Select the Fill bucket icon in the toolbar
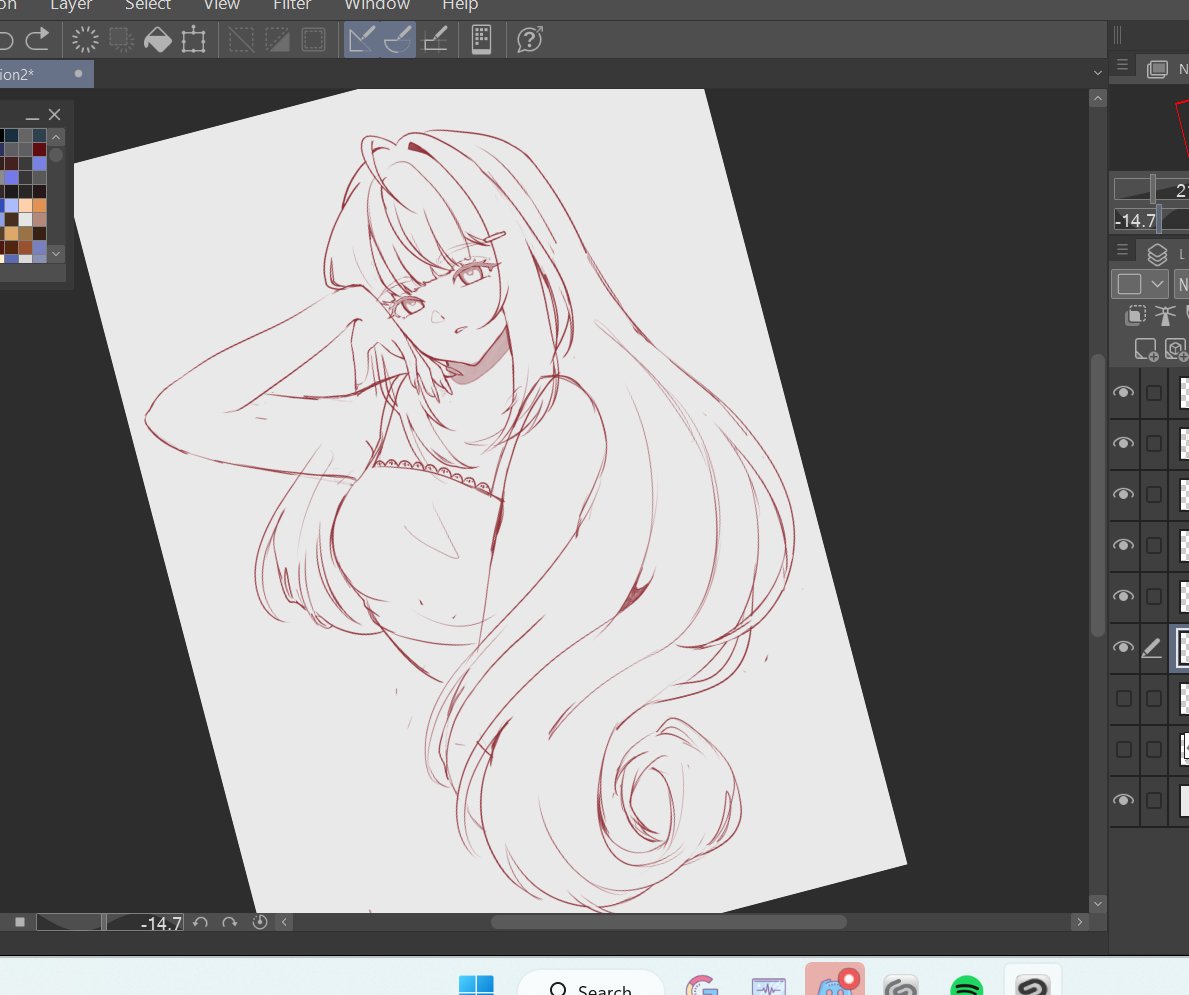This screenshot has width=1189, height=995. (x=157, y=40)
